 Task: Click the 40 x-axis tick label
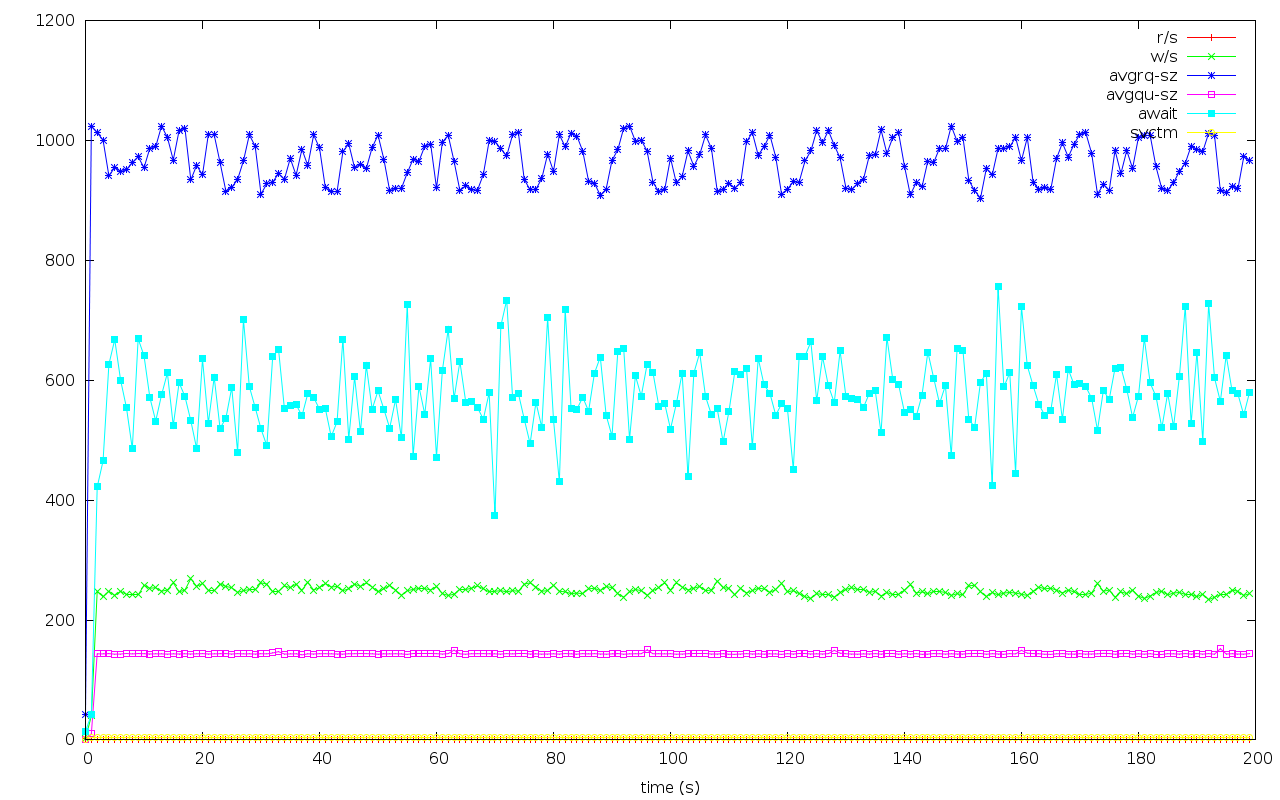coord(320,759)
